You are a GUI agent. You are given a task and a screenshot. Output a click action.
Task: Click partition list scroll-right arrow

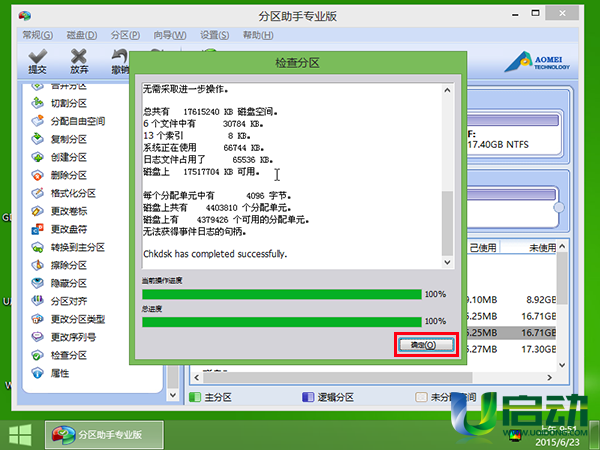coord(549,378)
